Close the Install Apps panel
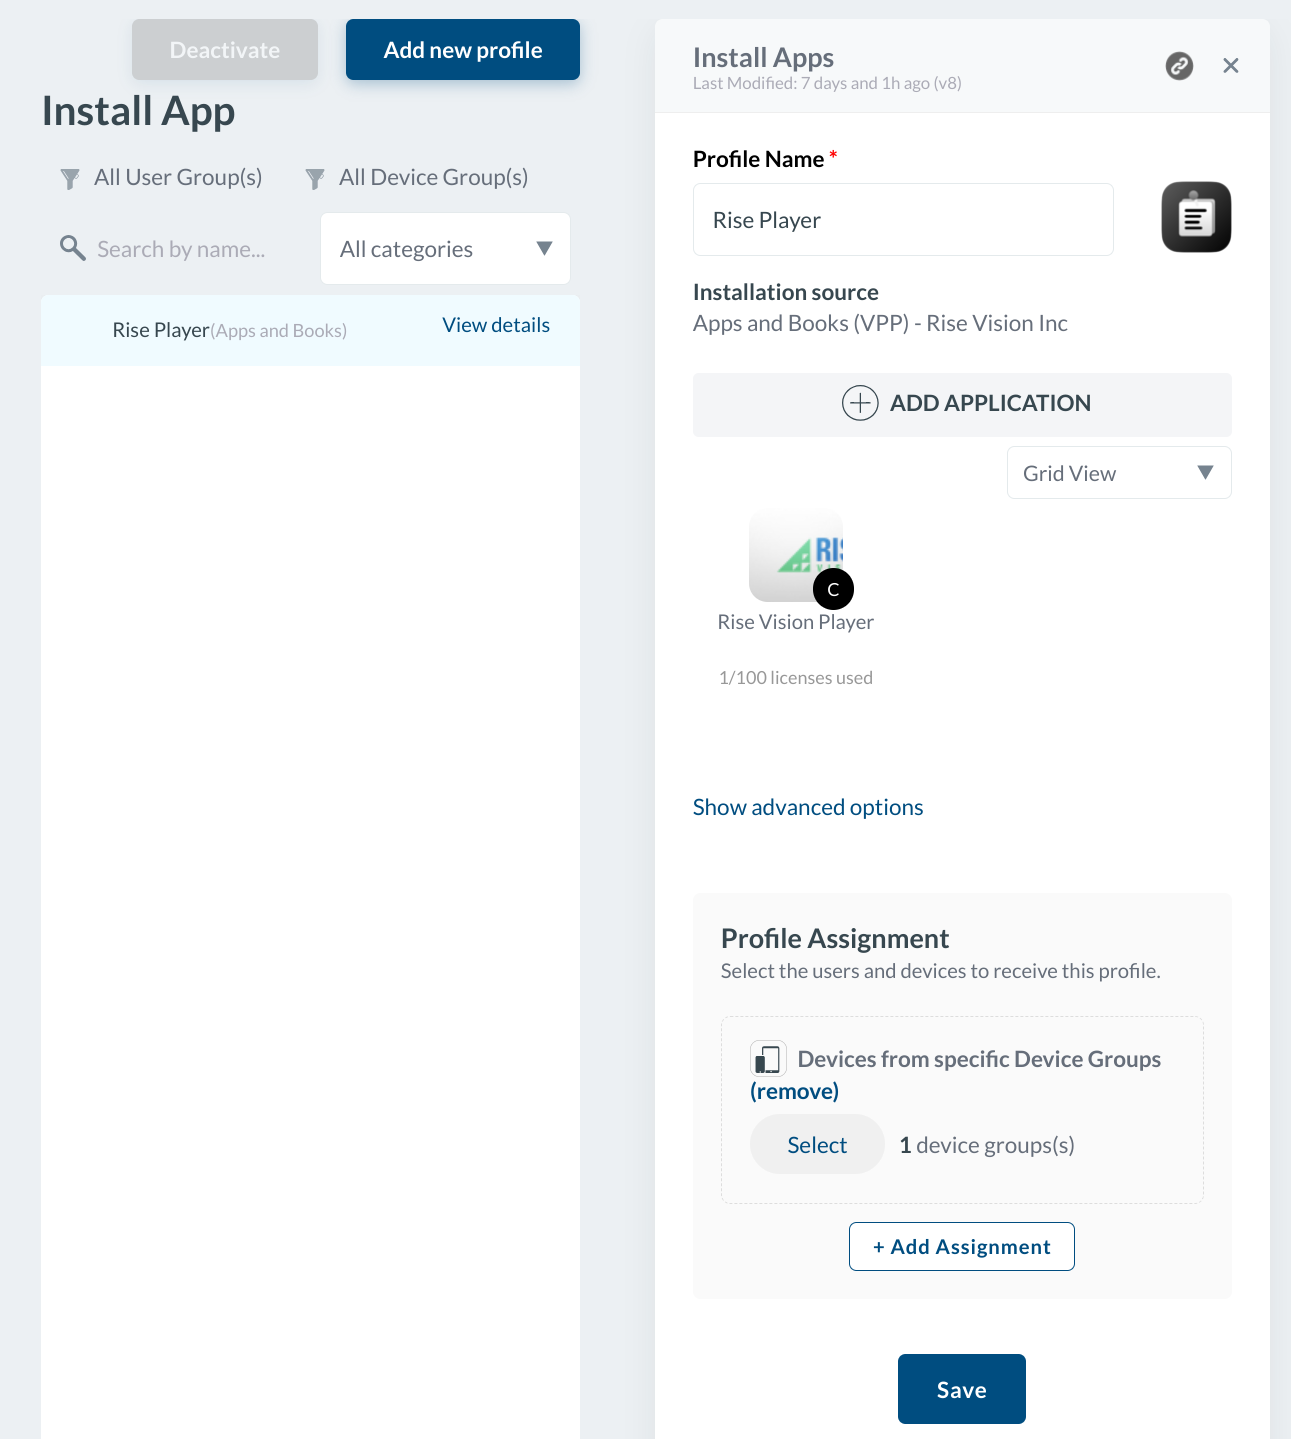Viewport: 1291px width, 1439px height. click(1231, 66)
